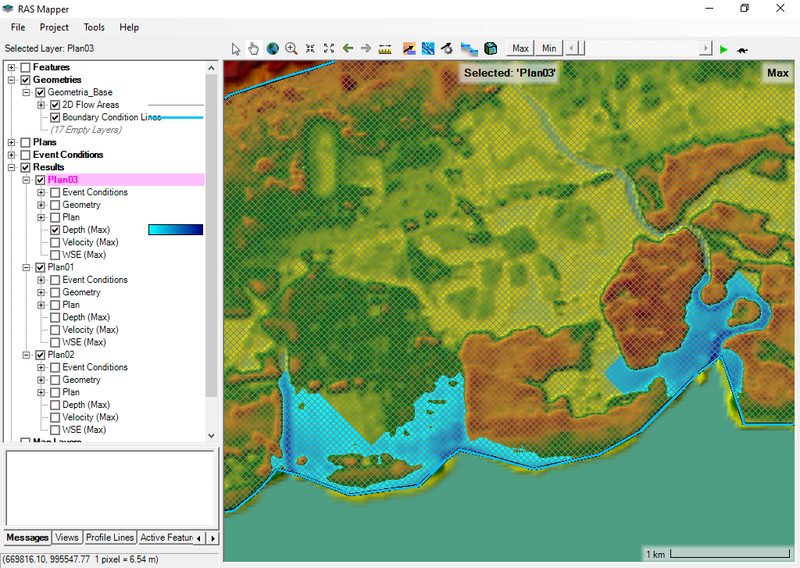The image size is (800, 568).
Task: Expand the Features tree node
Action: pos(12,67)
